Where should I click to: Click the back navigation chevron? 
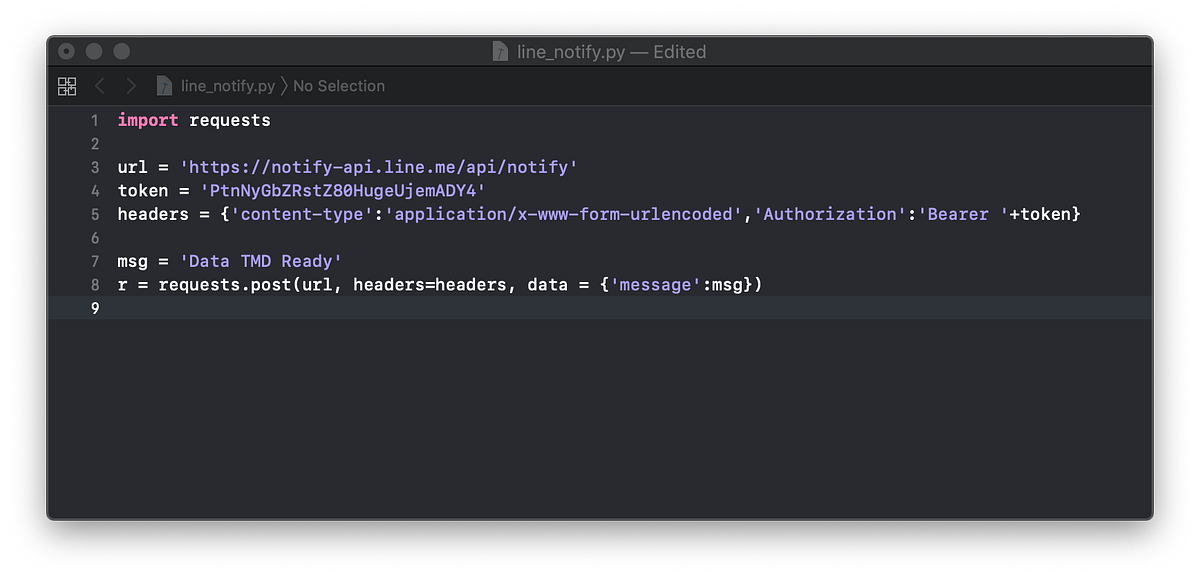pyautogui.click(x=99, y=86)
